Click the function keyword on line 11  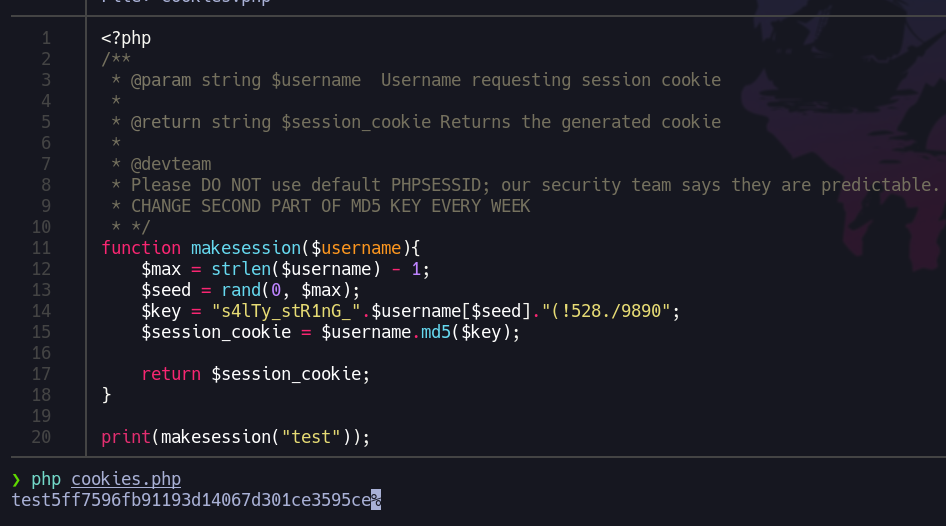point(141,248)
